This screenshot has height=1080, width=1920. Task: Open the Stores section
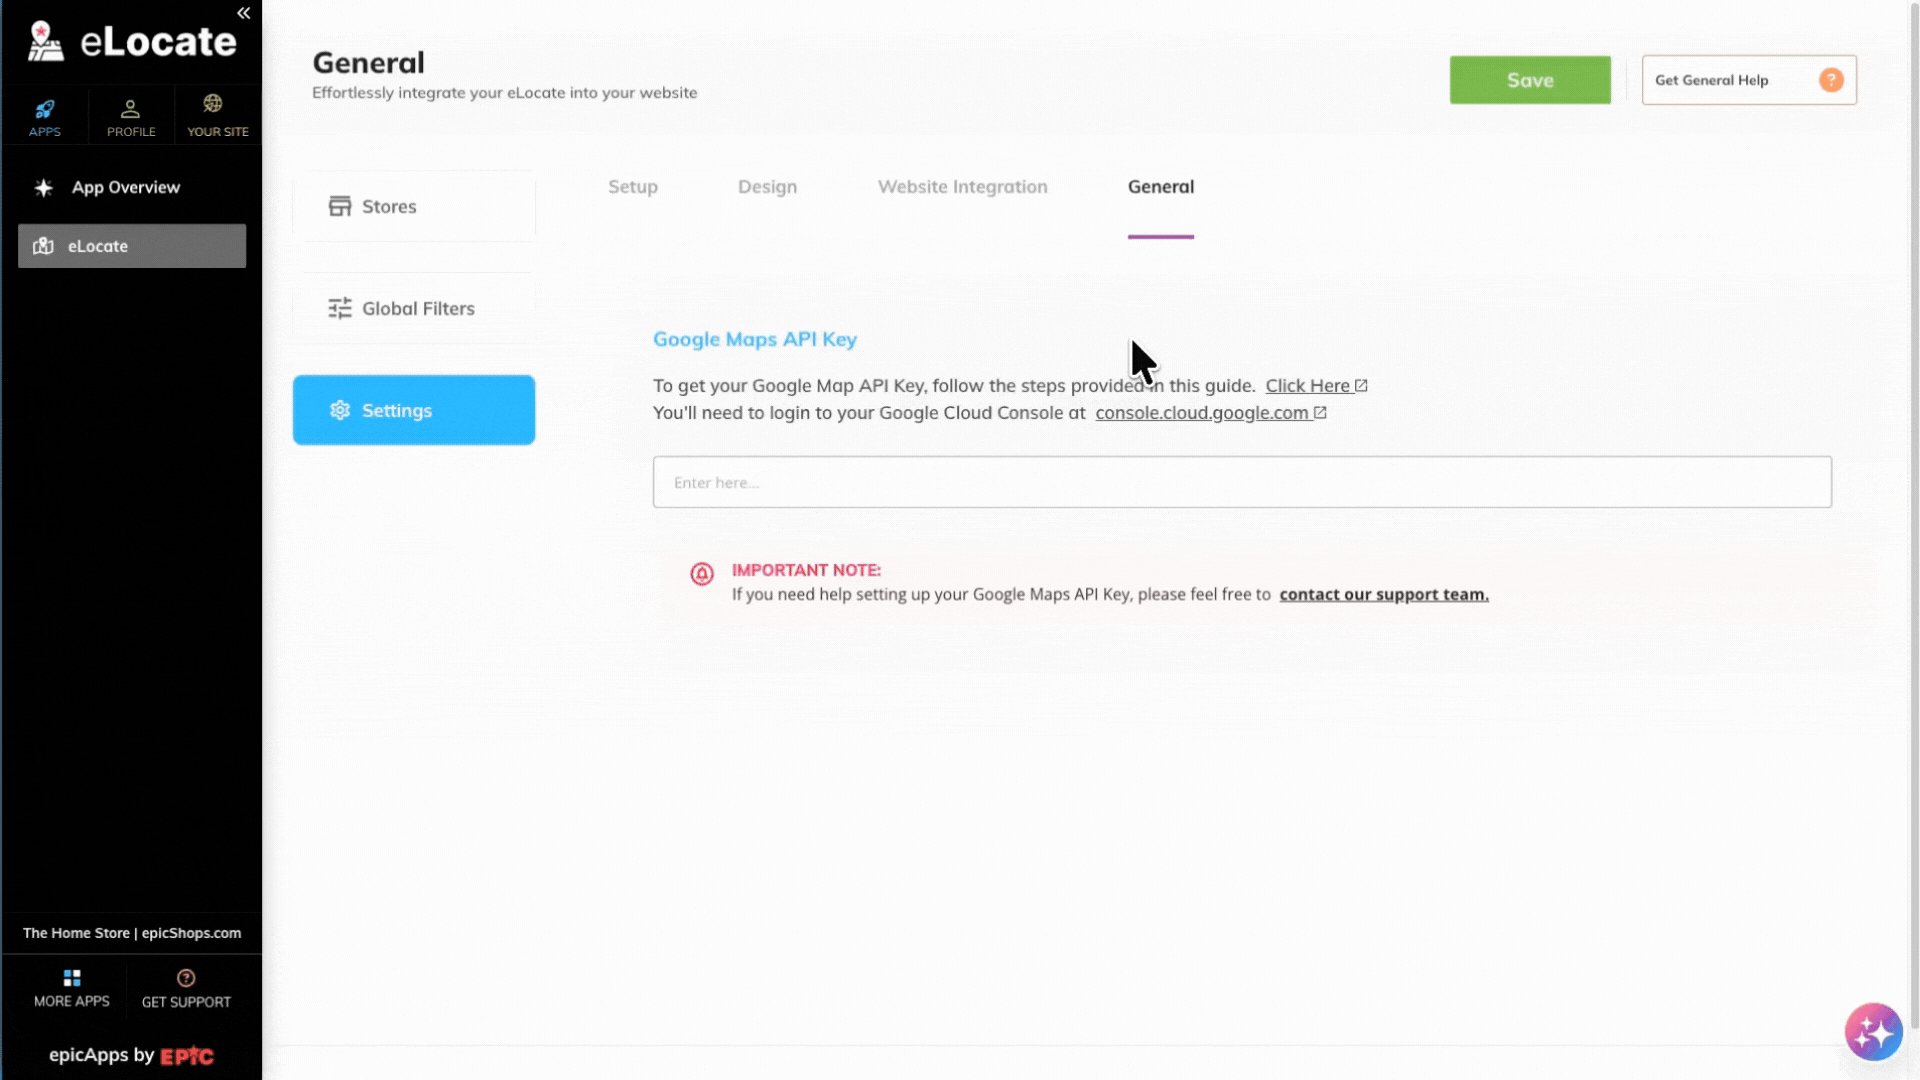[414, 206]
